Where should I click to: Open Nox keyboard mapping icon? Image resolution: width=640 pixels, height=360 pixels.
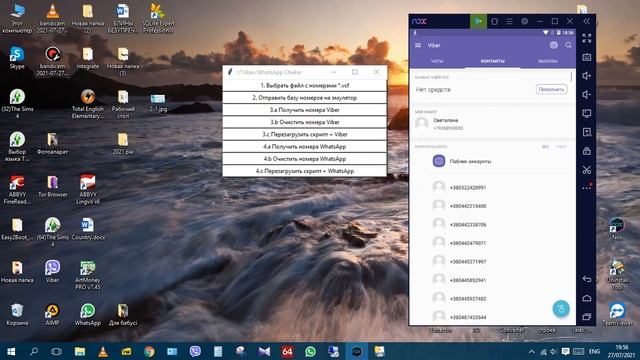click(x=587, y=57)
